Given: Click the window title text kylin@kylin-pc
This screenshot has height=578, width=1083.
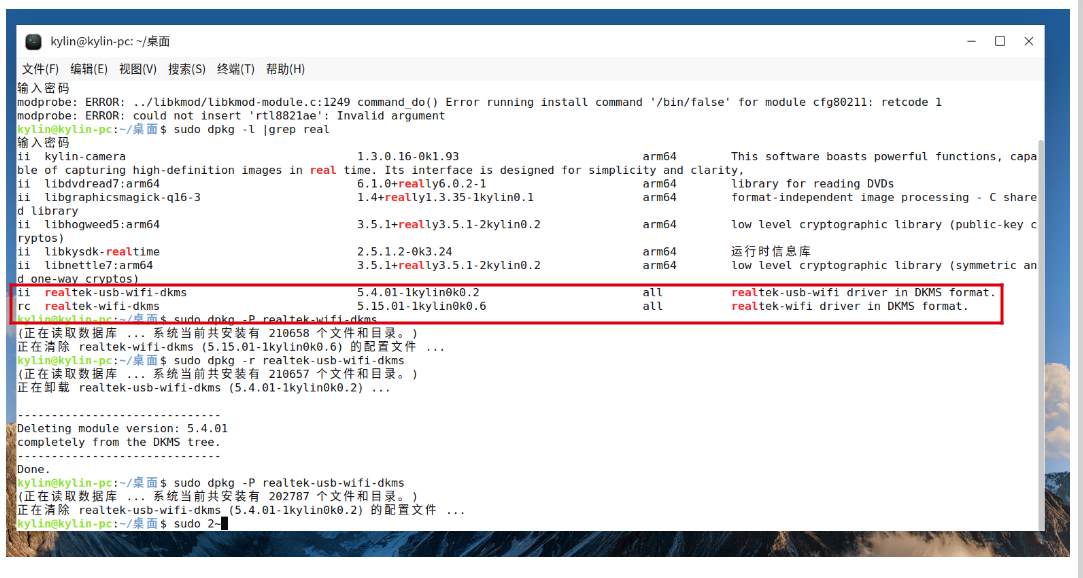Looking at the screenshot, I should point(110,42).
